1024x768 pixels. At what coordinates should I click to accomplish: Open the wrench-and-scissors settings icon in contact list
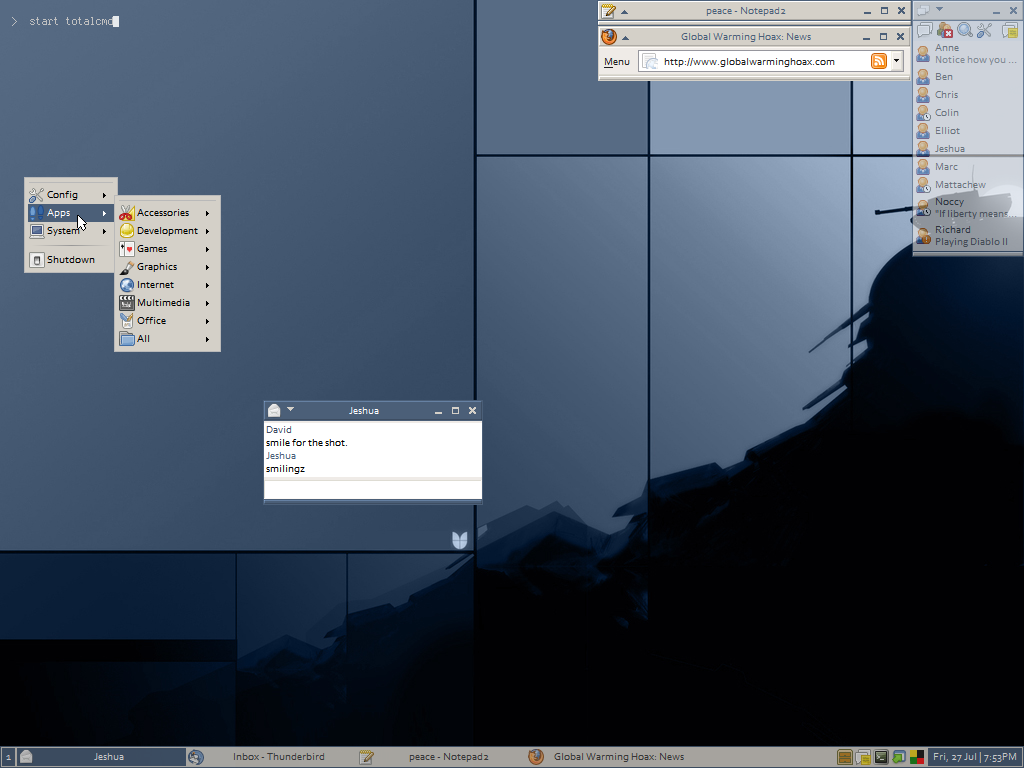tap(985, 30)
